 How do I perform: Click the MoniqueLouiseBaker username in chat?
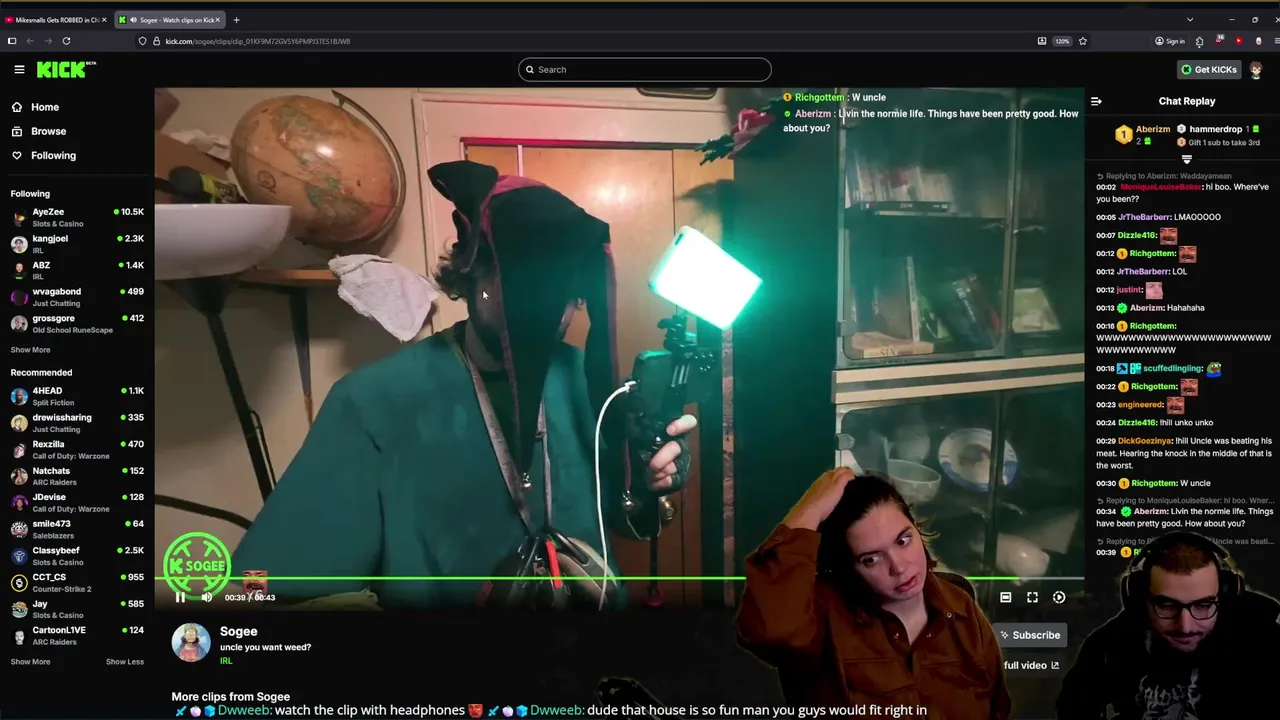1160,187
